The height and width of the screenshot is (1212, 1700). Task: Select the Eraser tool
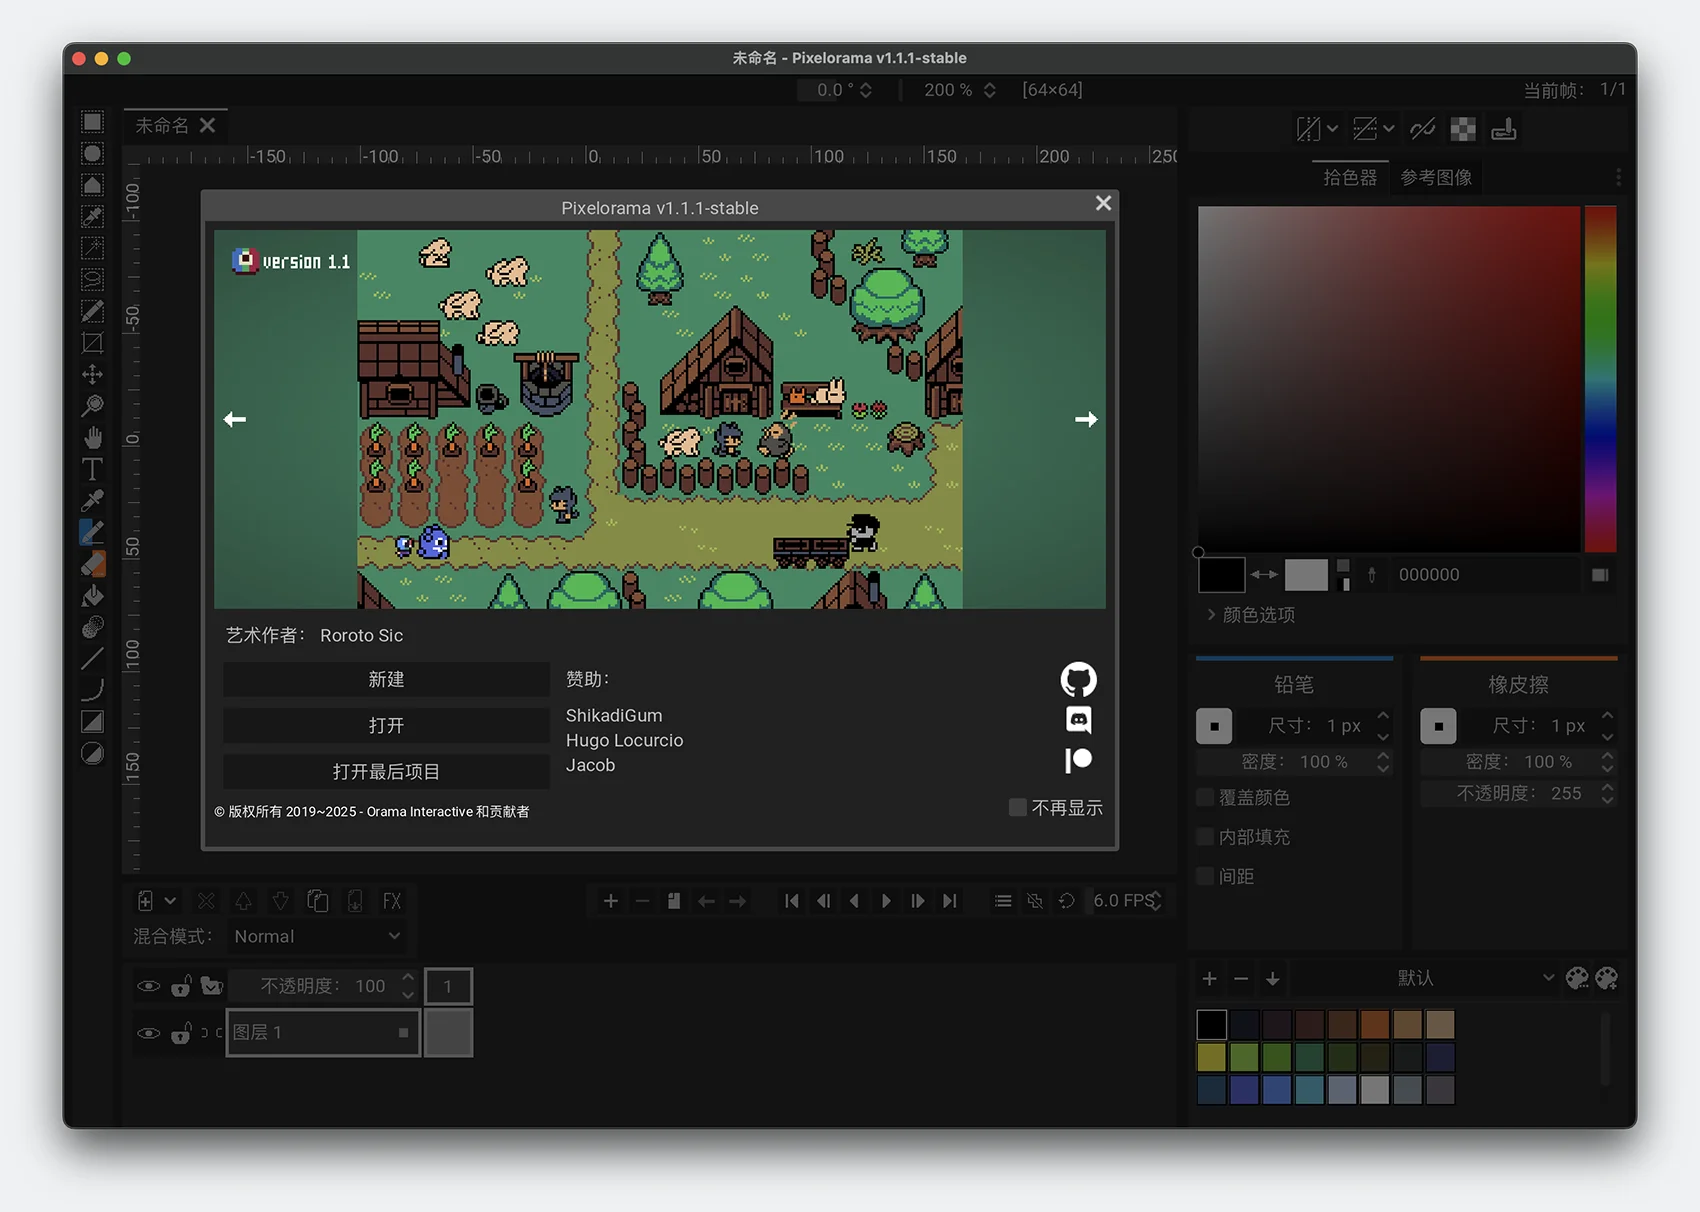[92, 564]
